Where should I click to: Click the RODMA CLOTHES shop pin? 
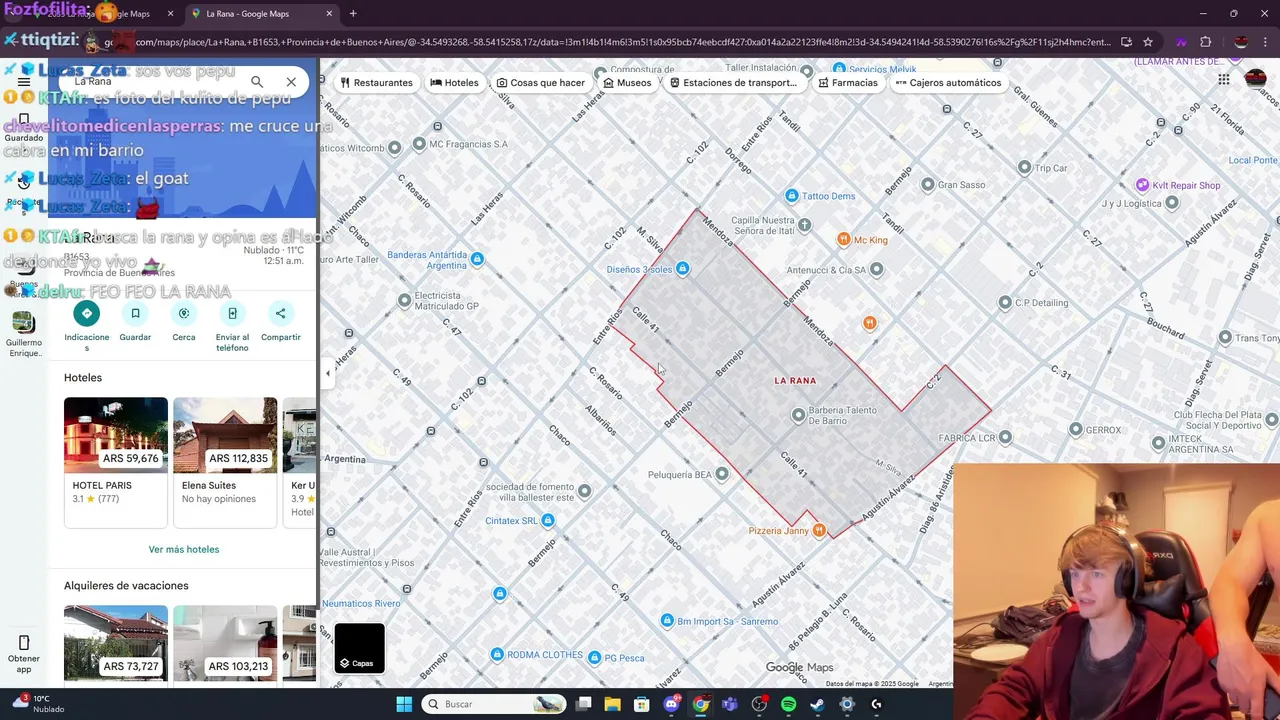(497, 655)
